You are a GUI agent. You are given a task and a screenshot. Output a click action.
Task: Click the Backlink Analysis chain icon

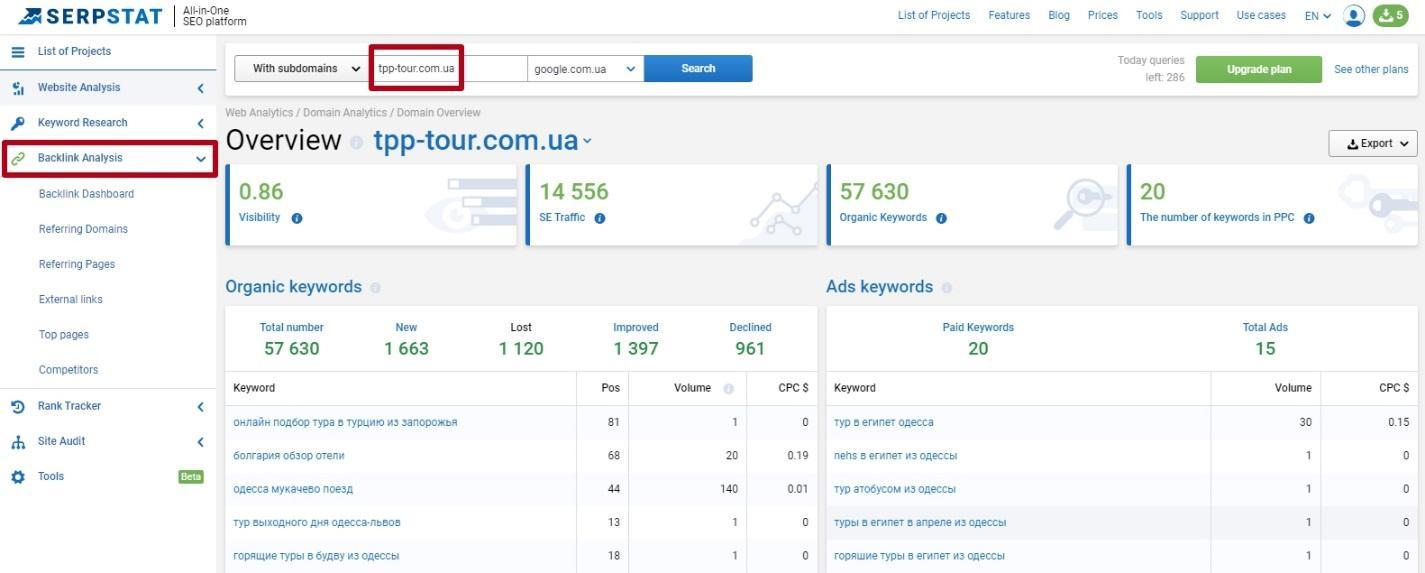[x=18, y=158]
